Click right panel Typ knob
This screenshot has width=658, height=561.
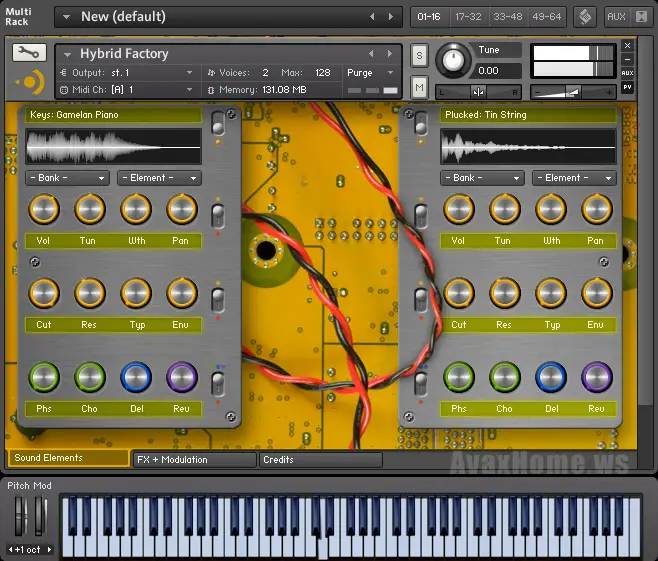click(551, 293)
